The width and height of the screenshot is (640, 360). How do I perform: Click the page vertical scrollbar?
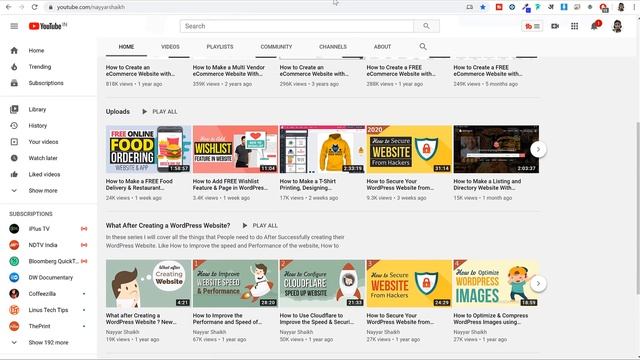click(638, 208)
